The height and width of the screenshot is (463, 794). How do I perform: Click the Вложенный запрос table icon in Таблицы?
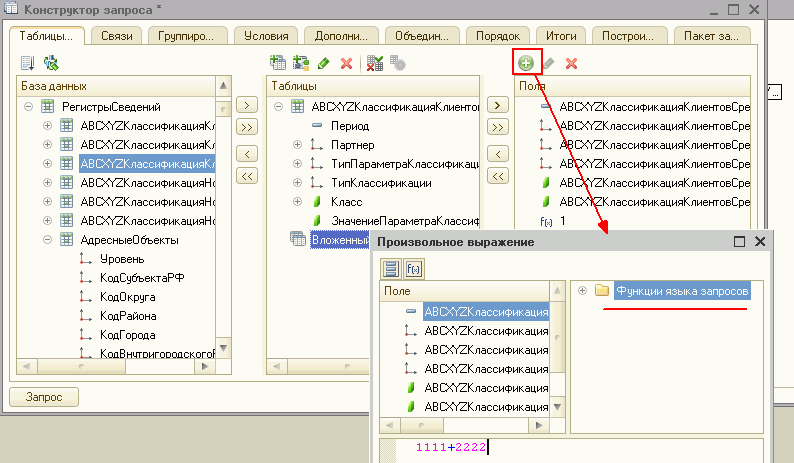coord(298,239)
